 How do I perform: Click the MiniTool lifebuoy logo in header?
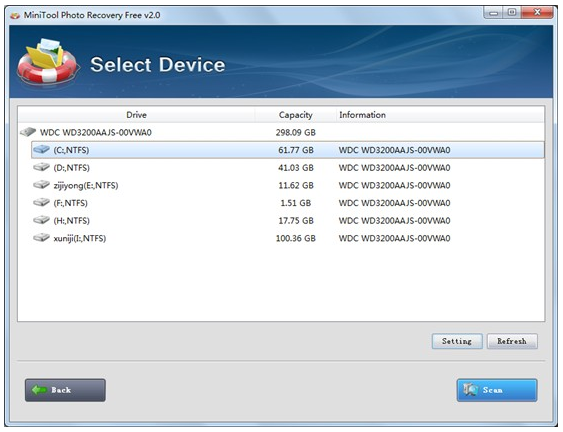click(x=48, y=63)
